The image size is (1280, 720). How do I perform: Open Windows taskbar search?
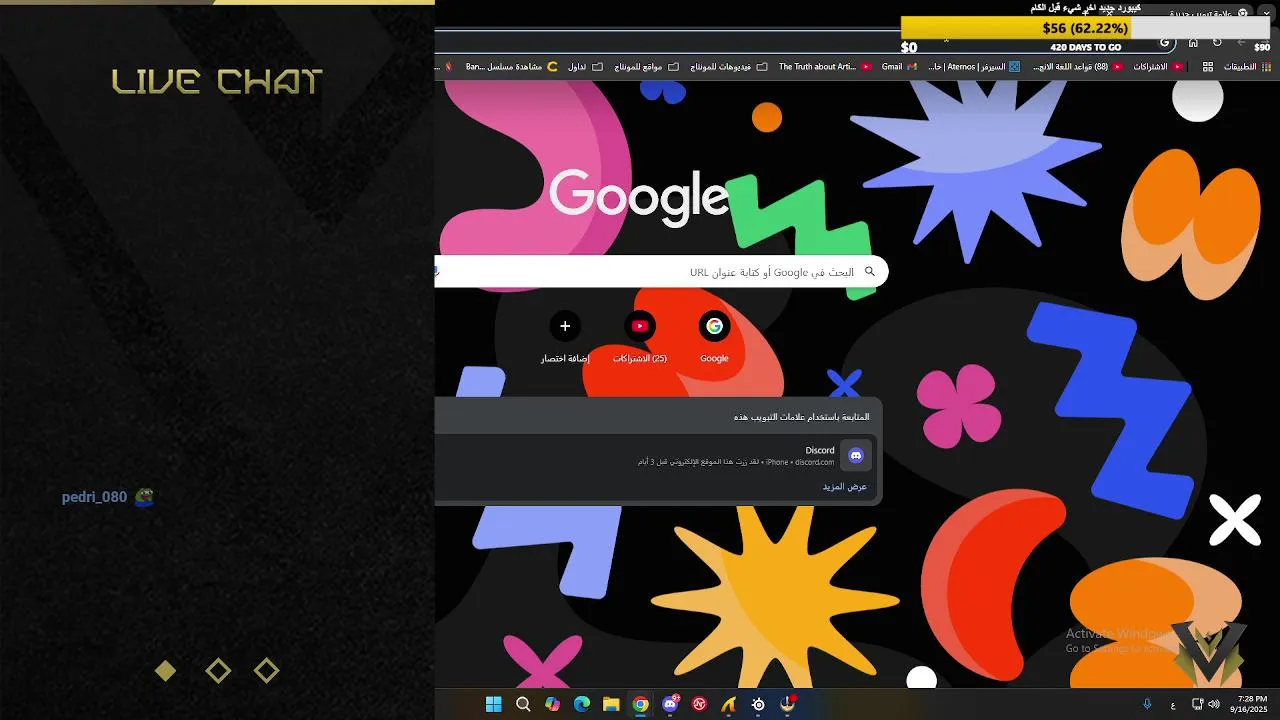coord(523,704)
